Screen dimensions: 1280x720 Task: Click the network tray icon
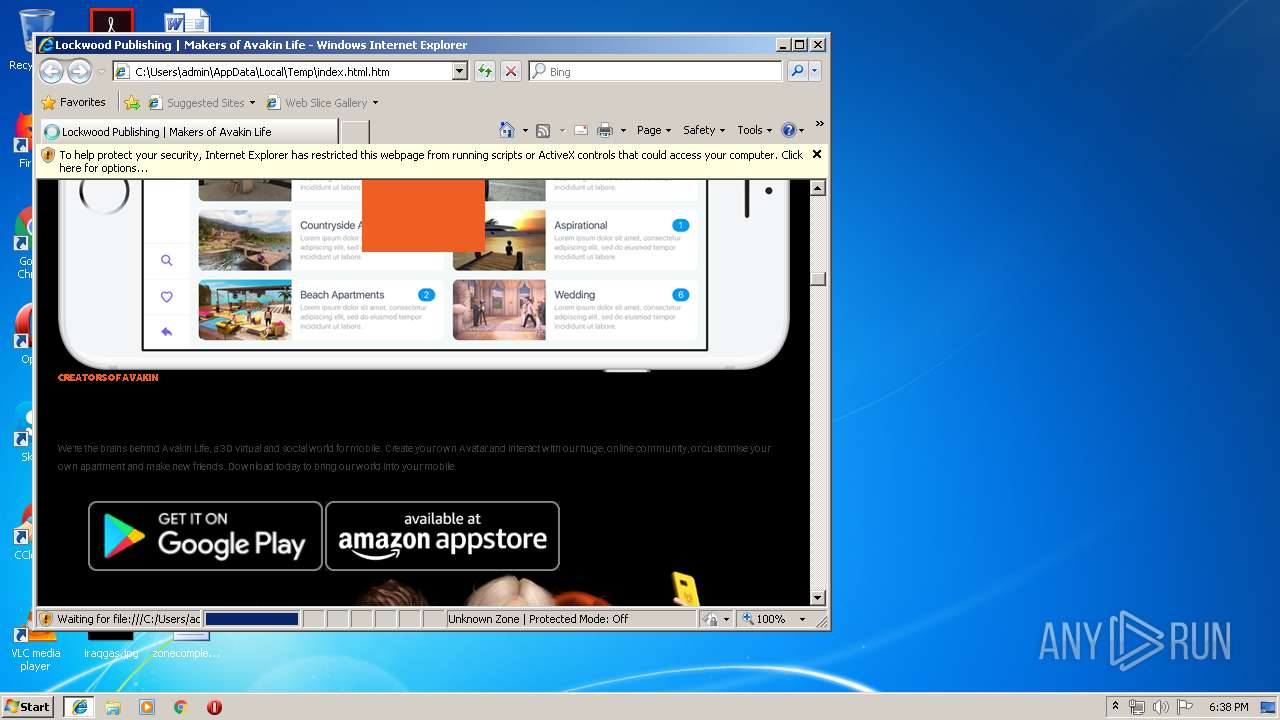(x=1137, y=707)
